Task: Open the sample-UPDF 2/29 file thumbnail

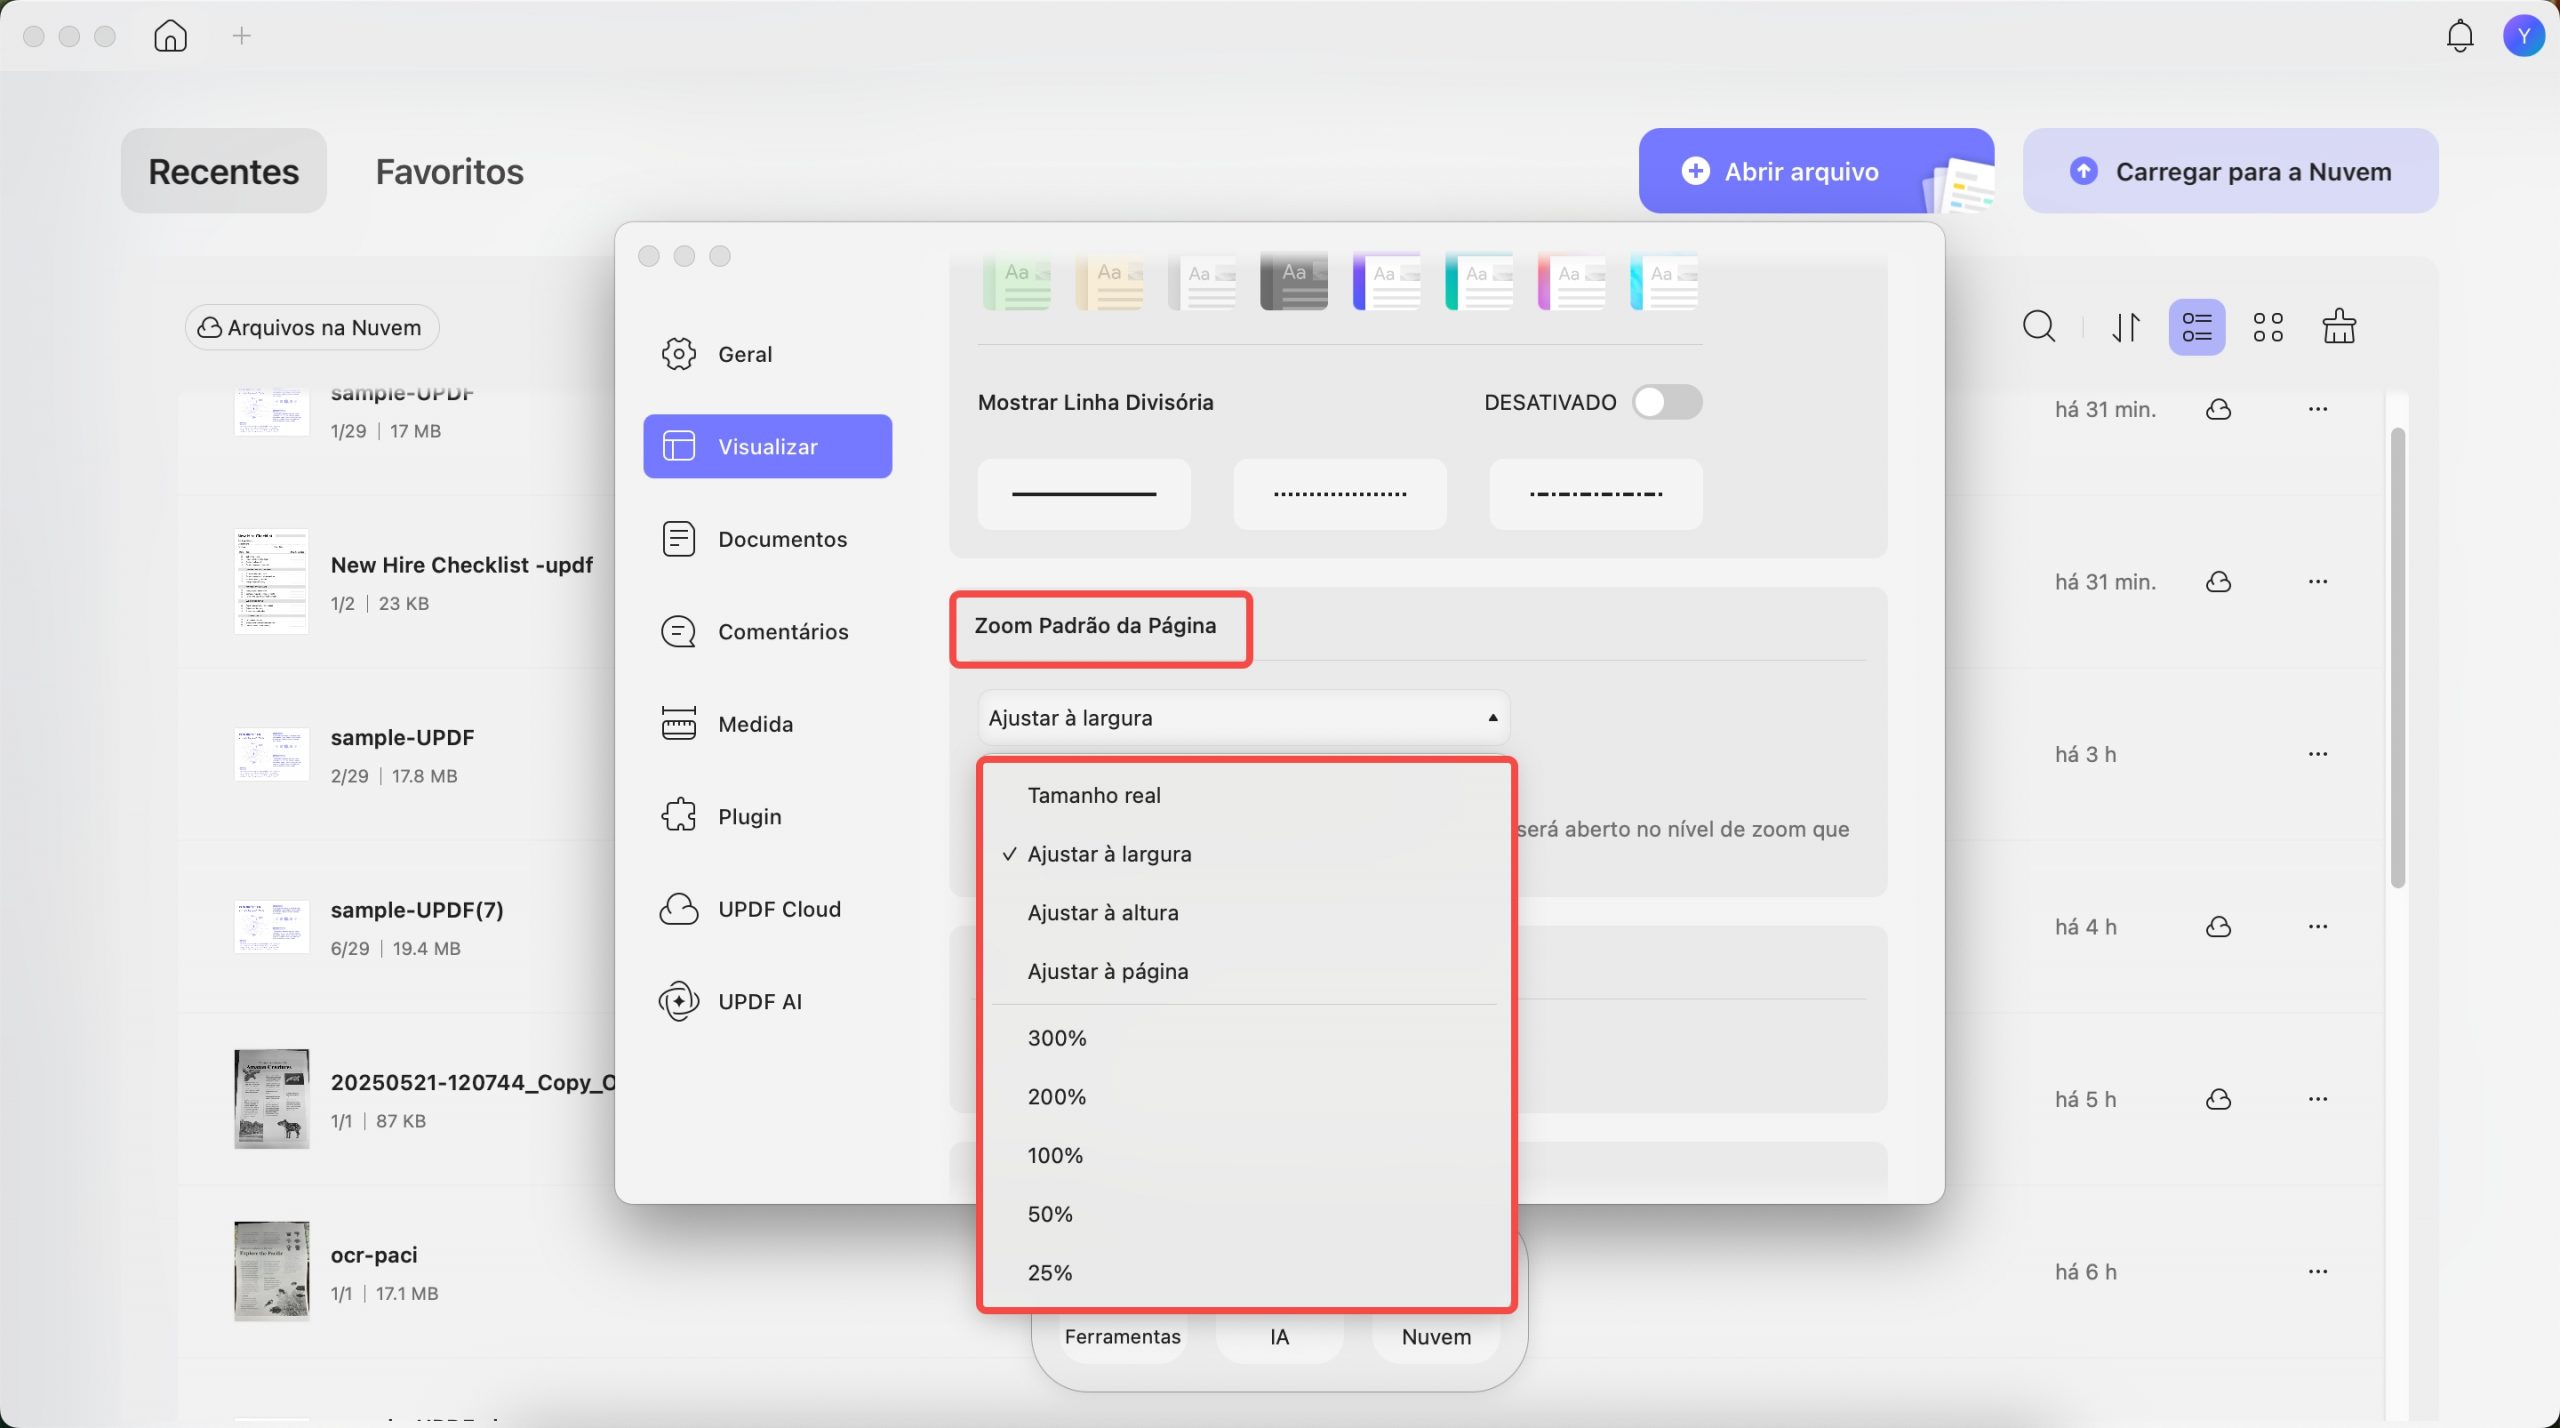Action: pyautogui.click(x=271, y=754)
